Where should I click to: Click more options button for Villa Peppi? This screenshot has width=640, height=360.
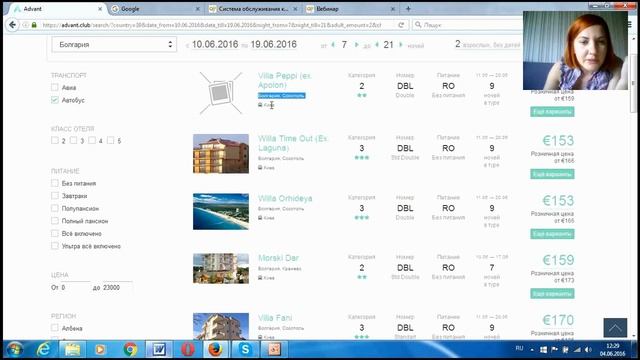(552, 112)
